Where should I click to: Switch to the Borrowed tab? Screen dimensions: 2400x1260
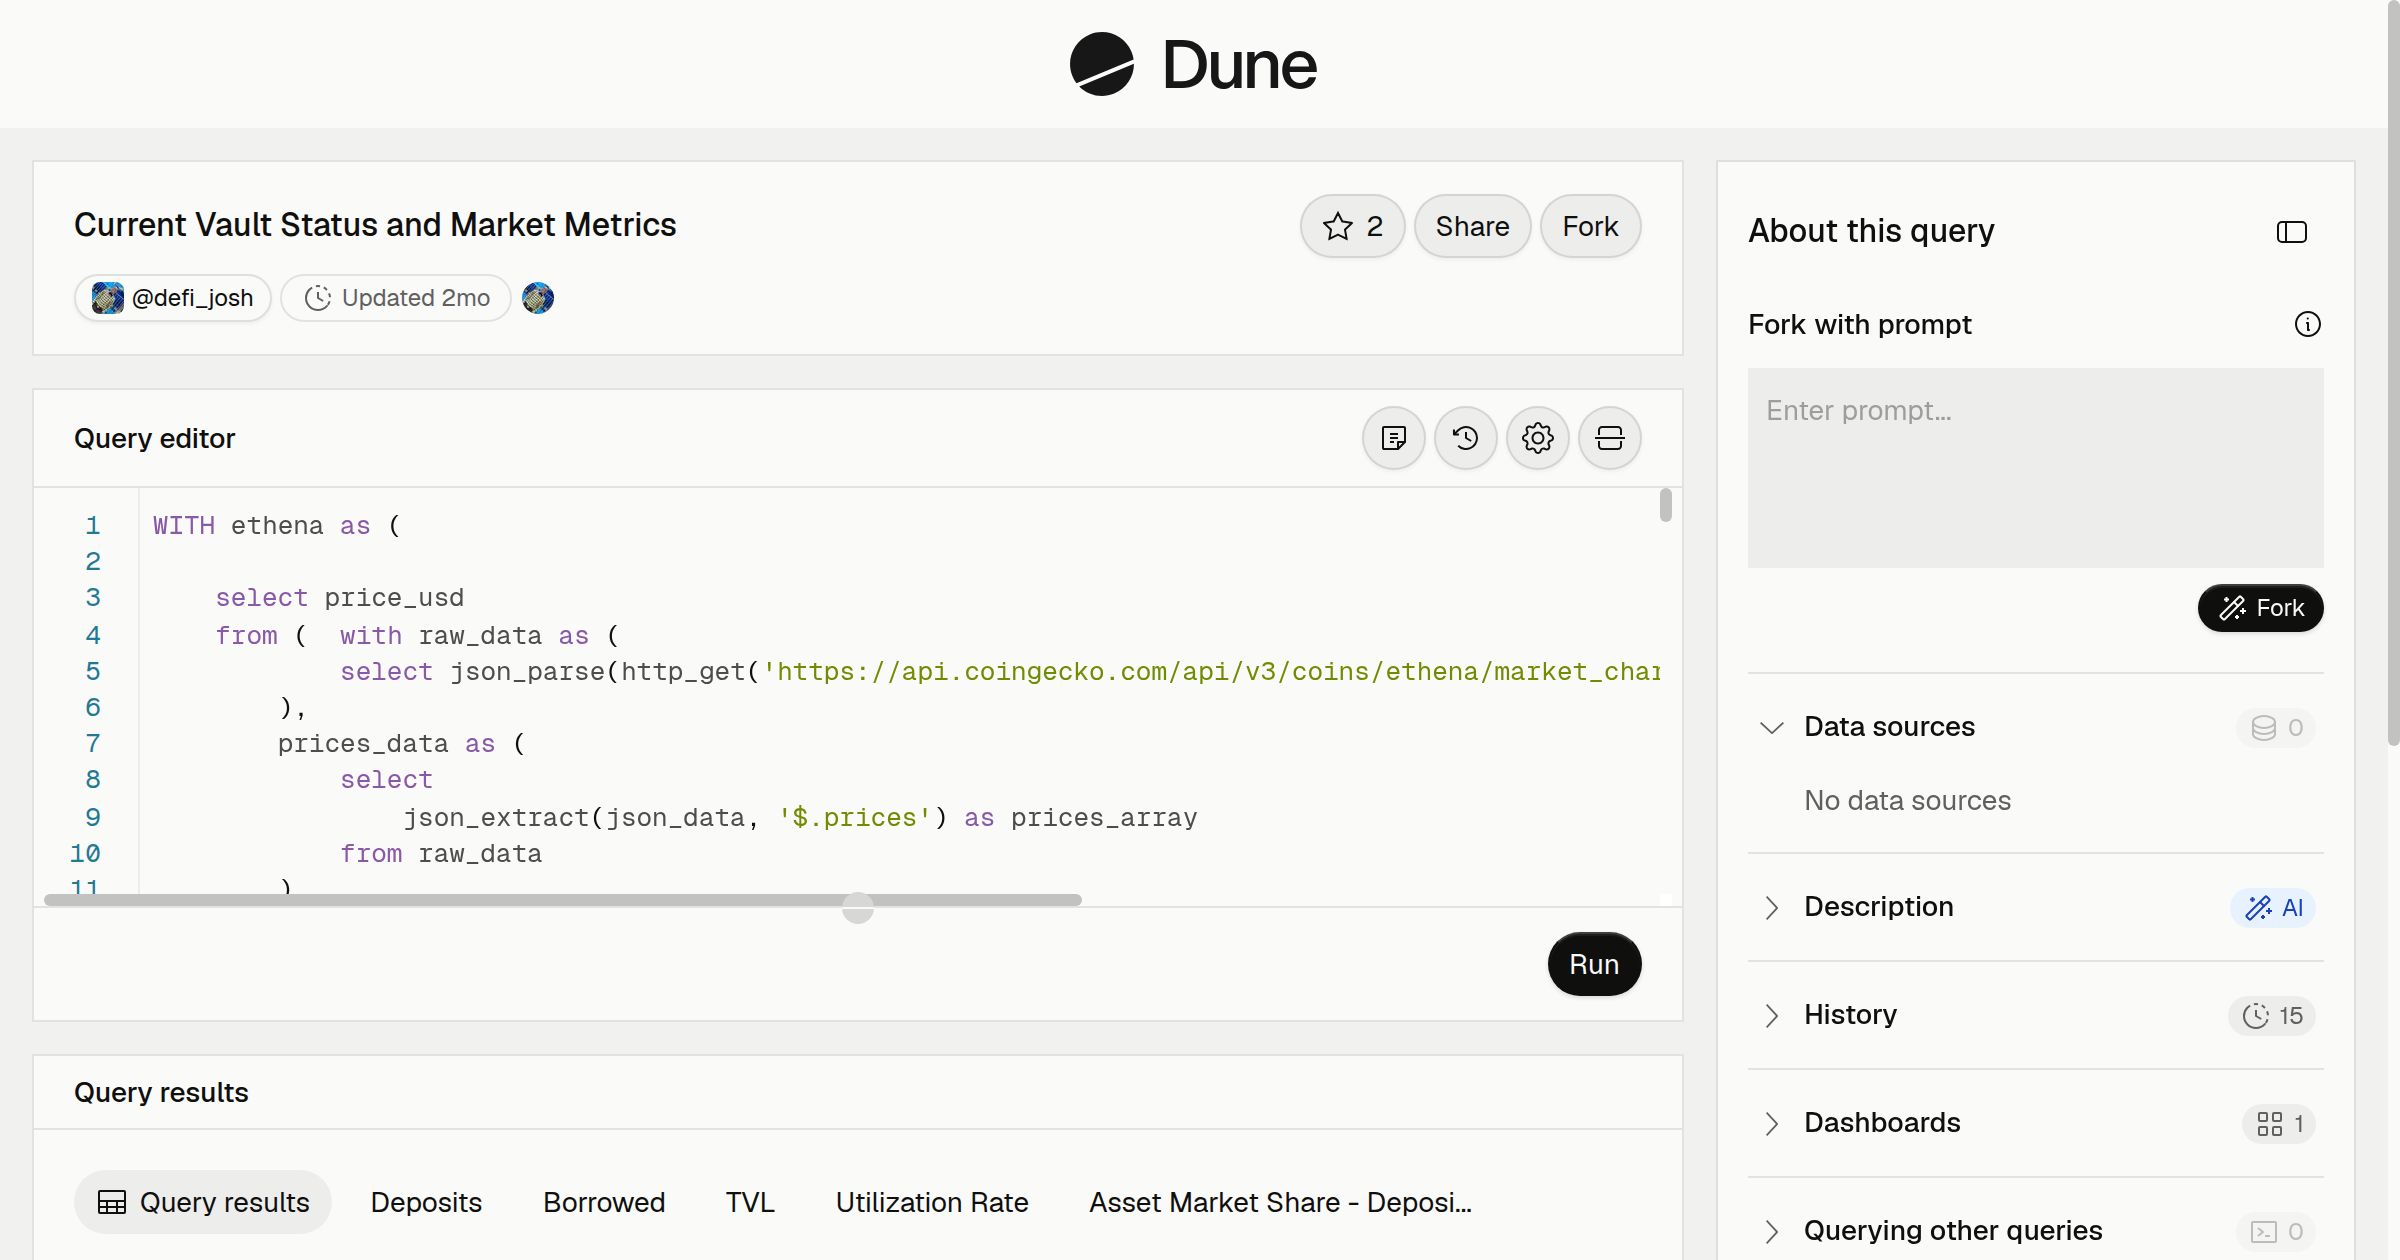(604, 1202)
